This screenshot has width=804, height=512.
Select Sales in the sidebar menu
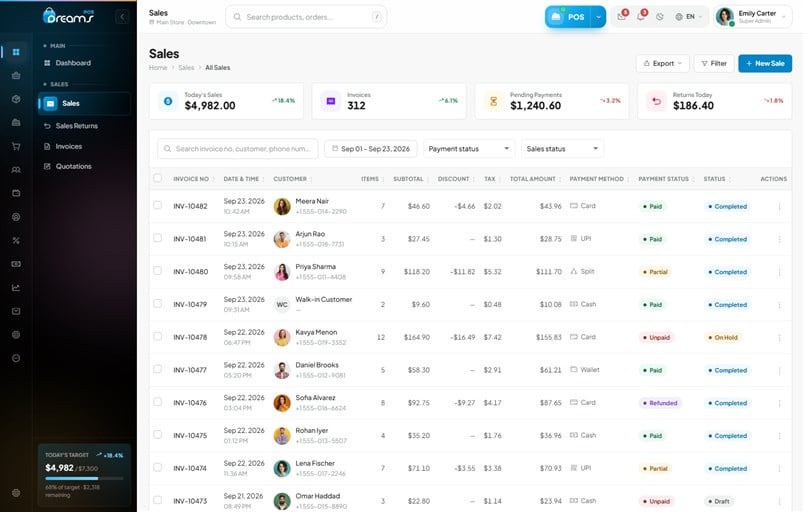[x=84, y=104]
